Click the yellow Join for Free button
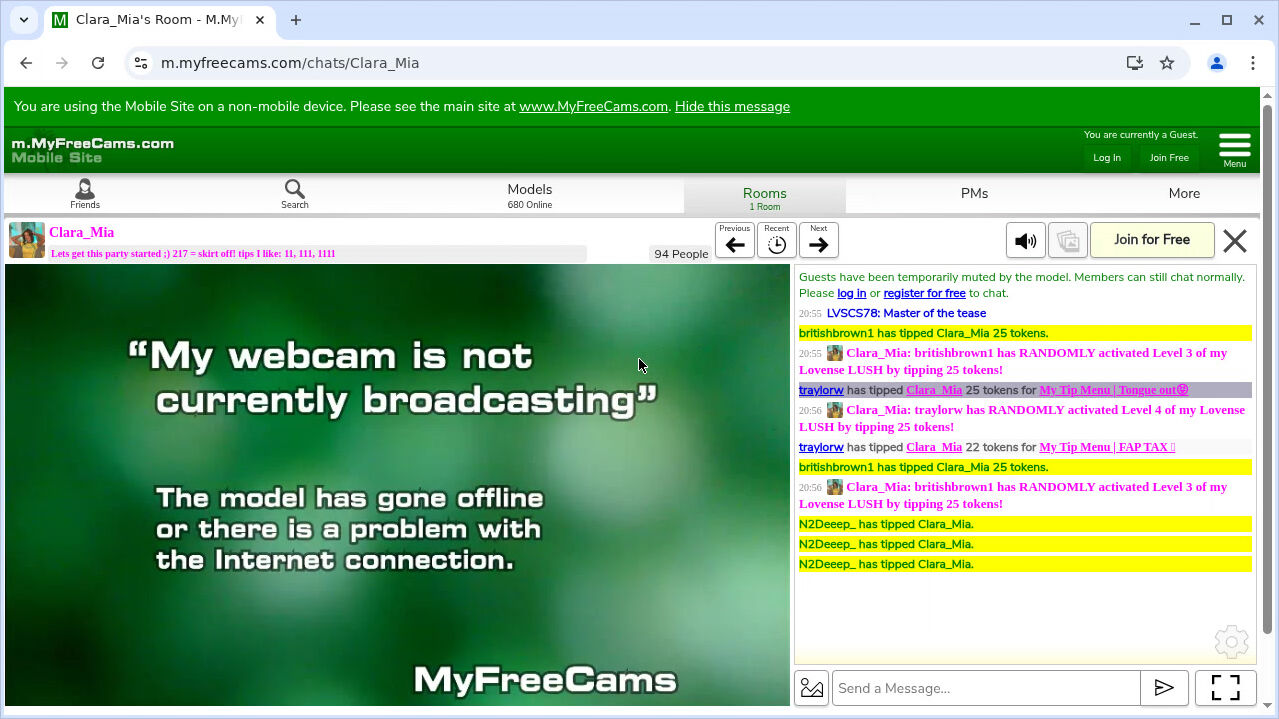Viewport: 1279px width, 719px height. (x=1151, y=240)
